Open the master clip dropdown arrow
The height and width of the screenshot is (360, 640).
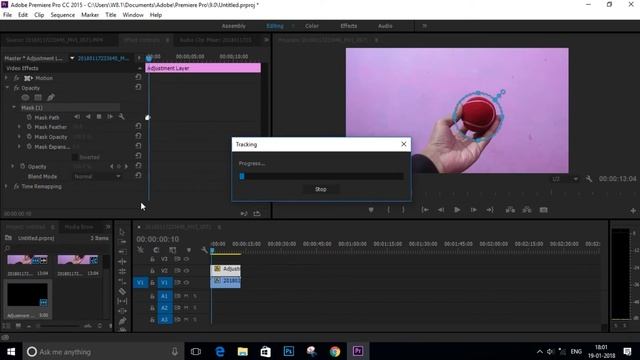tap(72, 58)
